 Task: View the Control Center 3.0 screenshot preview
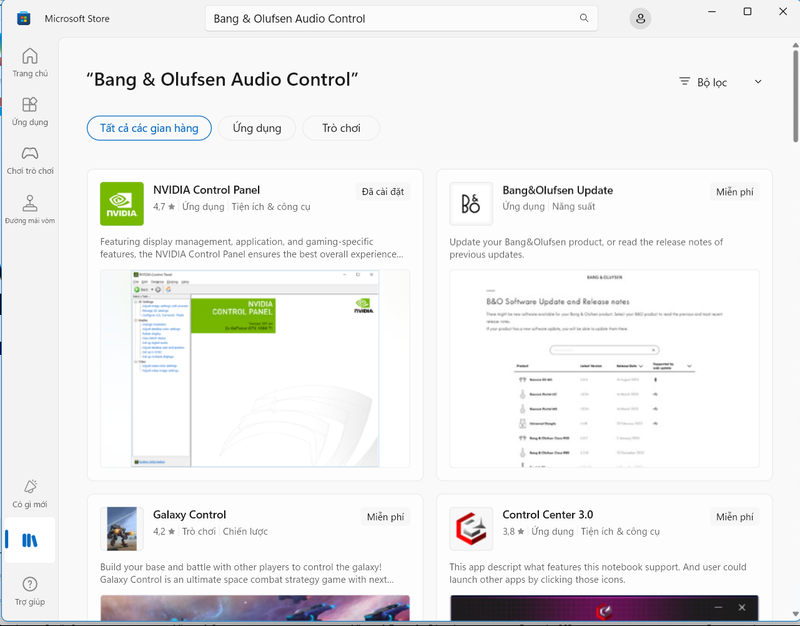pyautogui.click(x=604, y=608)
